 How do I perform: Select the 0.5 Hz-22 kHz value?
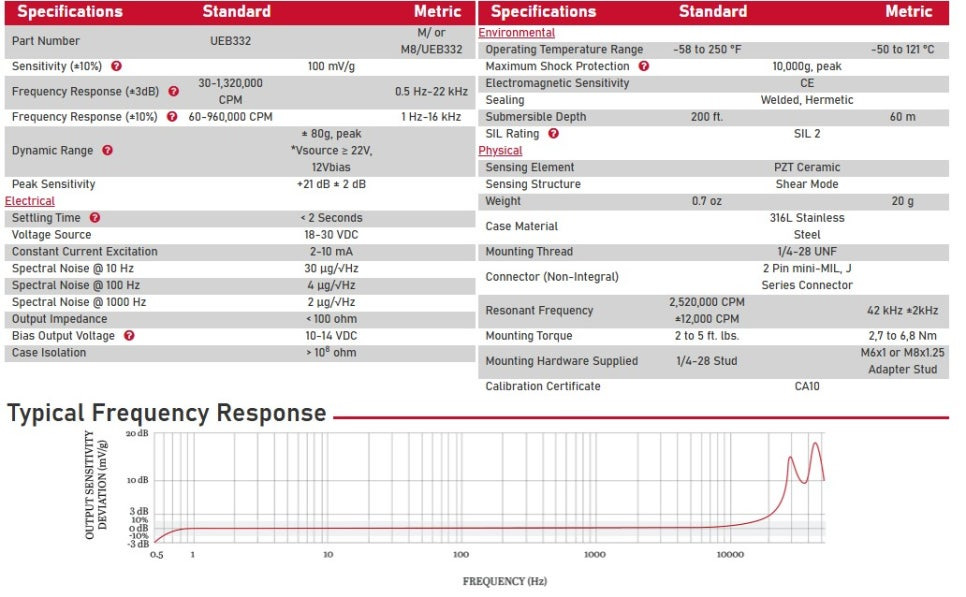pos(431,91)
